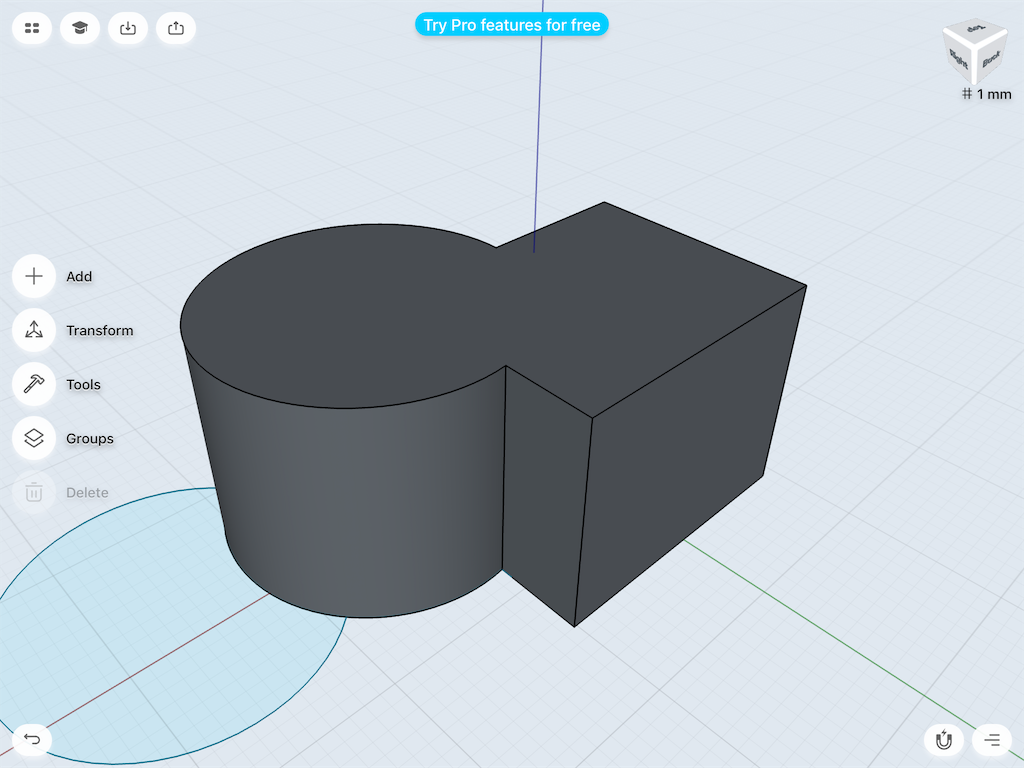Open the Tools hammer icon
1024x768 pixels.
[x=34, y=384]
